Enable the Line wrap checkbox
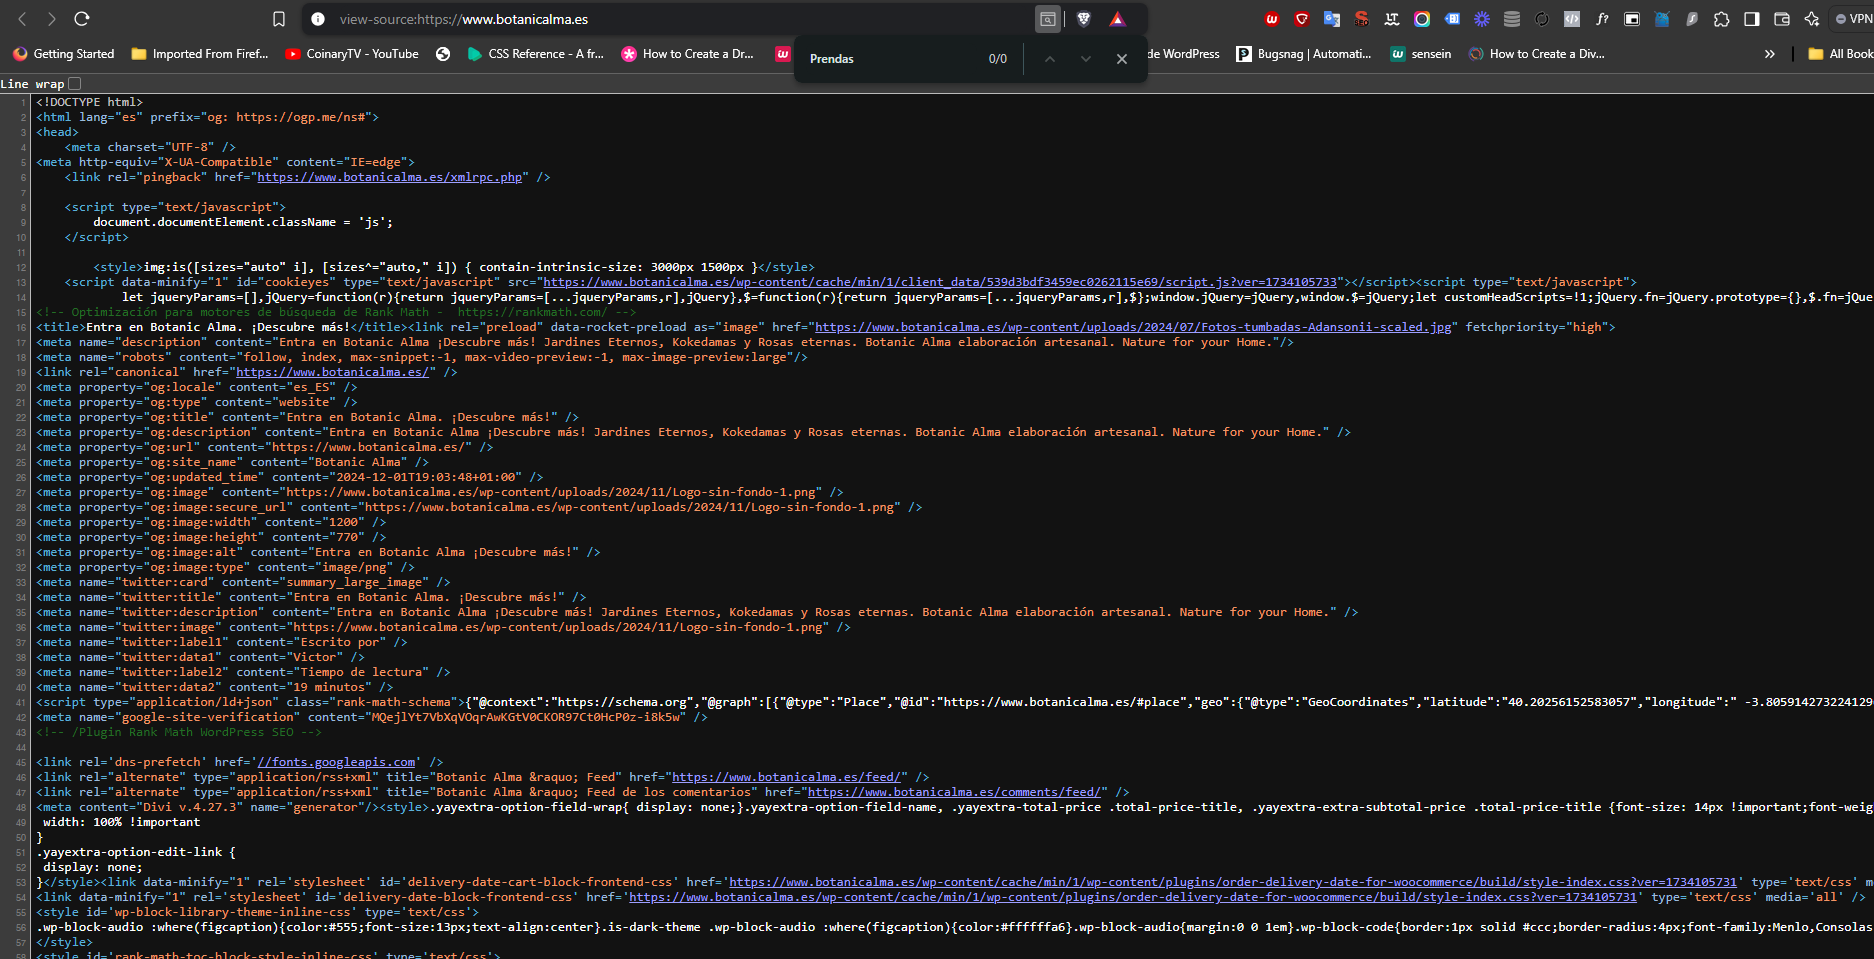Screen dimensions: 1874x959 (74, 84)
